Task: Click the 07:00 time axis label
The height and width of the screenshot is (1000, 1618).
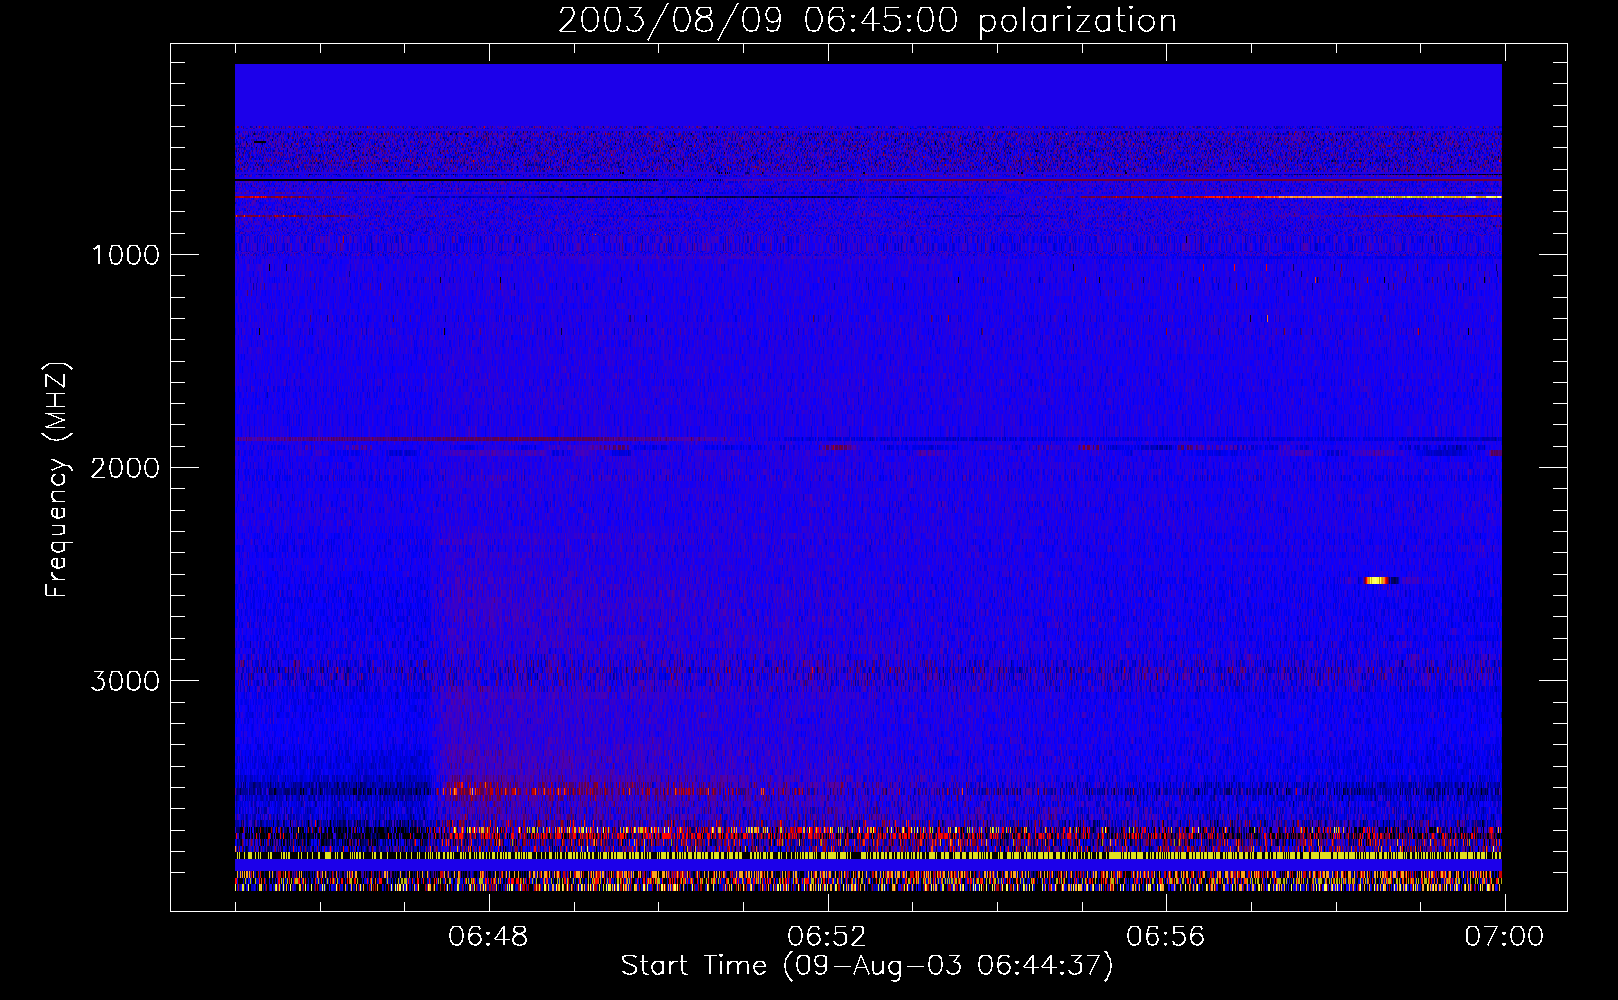Action: (x=1504, y=937)
